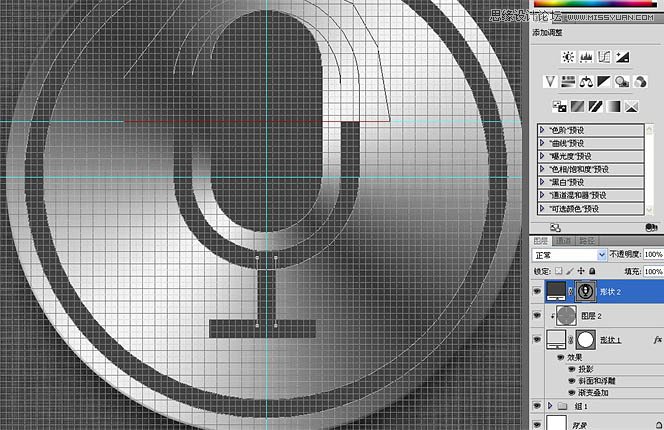Toggle lock transparent pixels
The image size is (664, 430).
point(559,271)
